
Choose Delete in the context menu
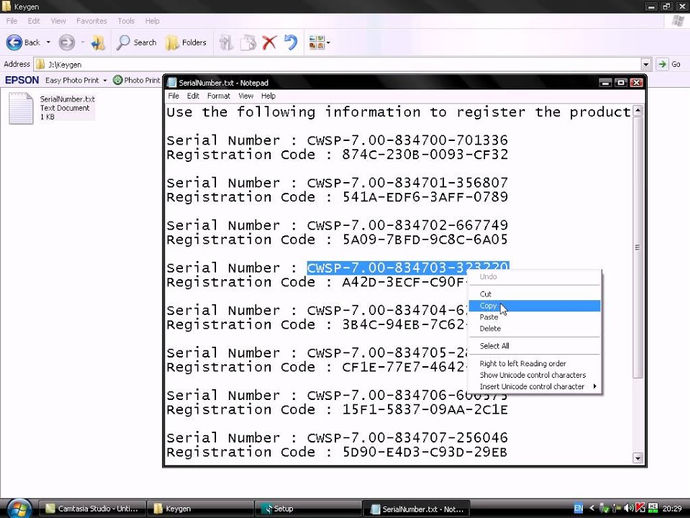tap(534, 328)
